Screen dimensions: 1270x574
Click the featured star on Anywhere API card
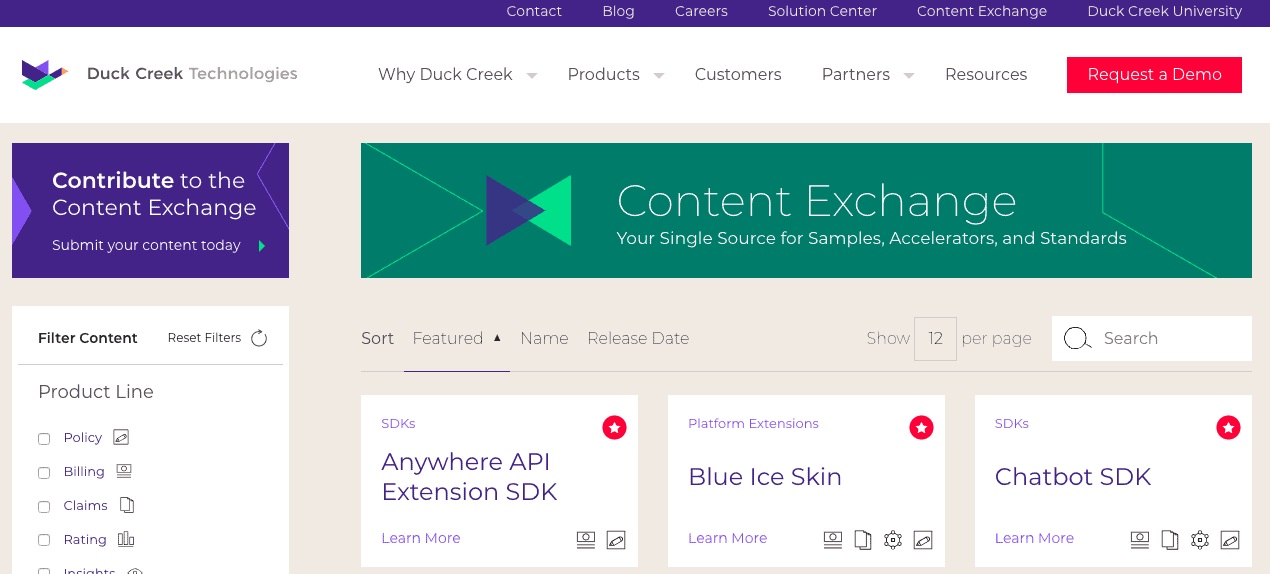[614, 428]
